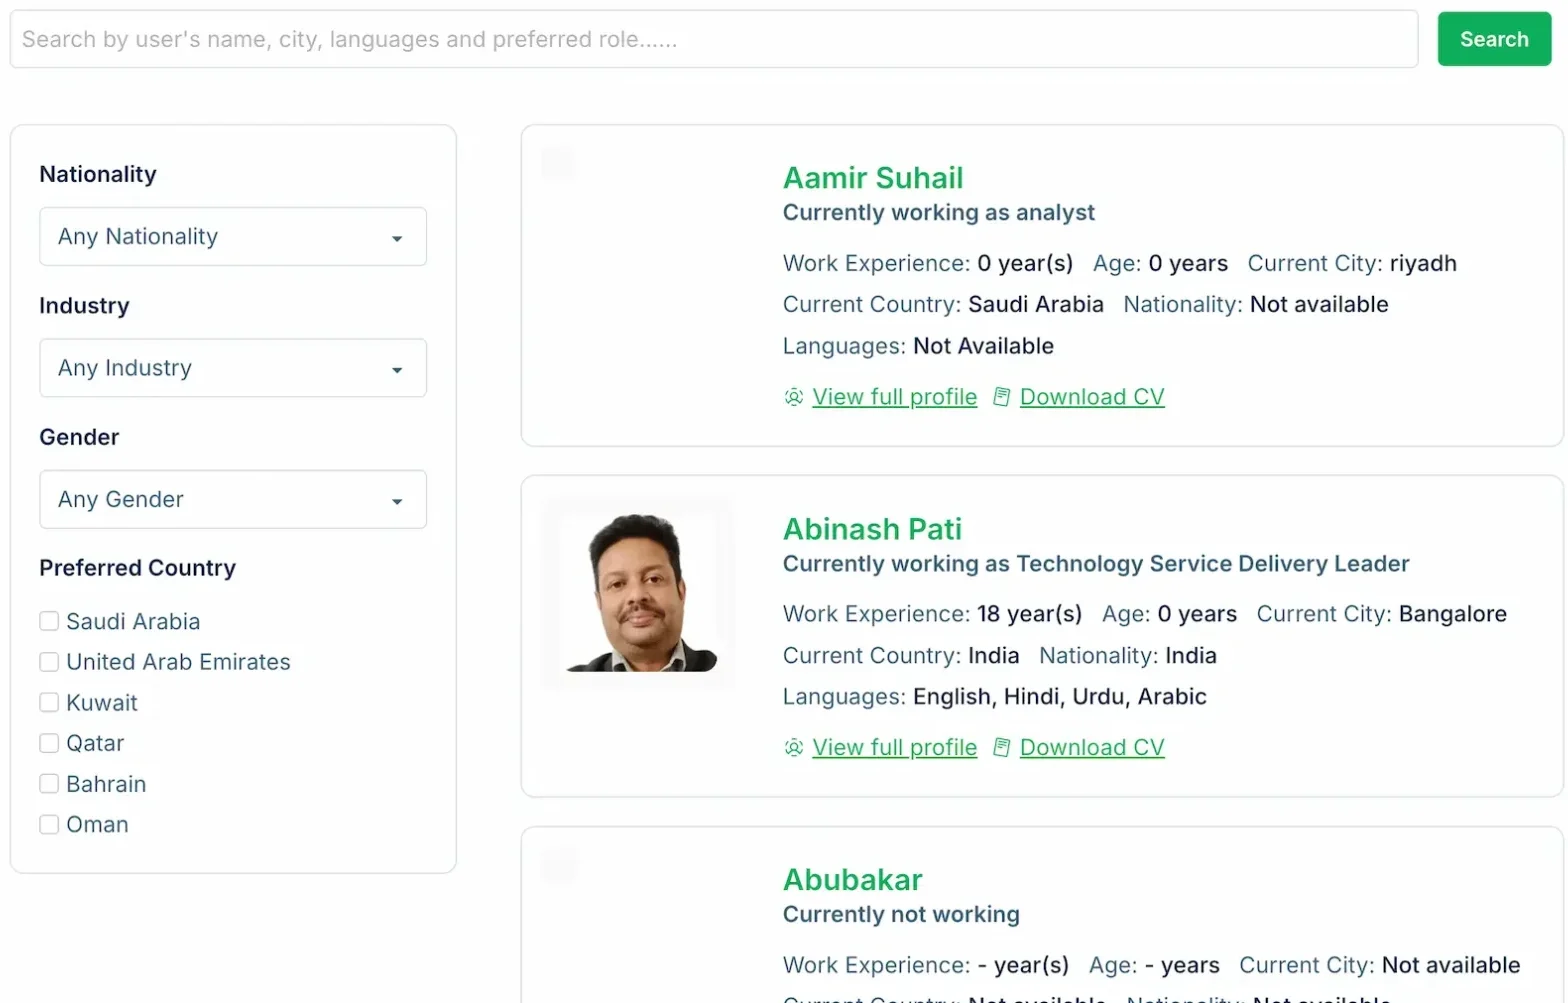Expand the Any Industry dropdown

pos(232,368)
